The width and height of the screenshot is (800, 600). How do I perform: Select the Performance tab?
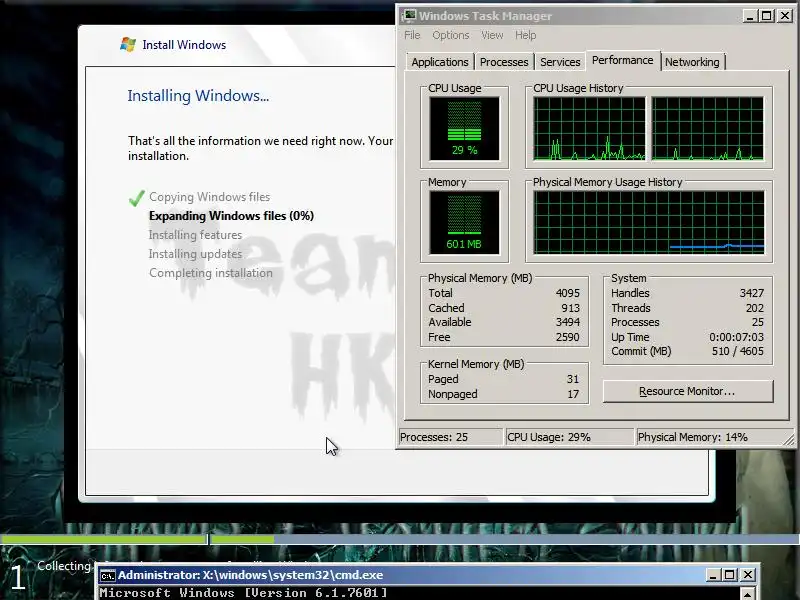[x=622, y=60]
